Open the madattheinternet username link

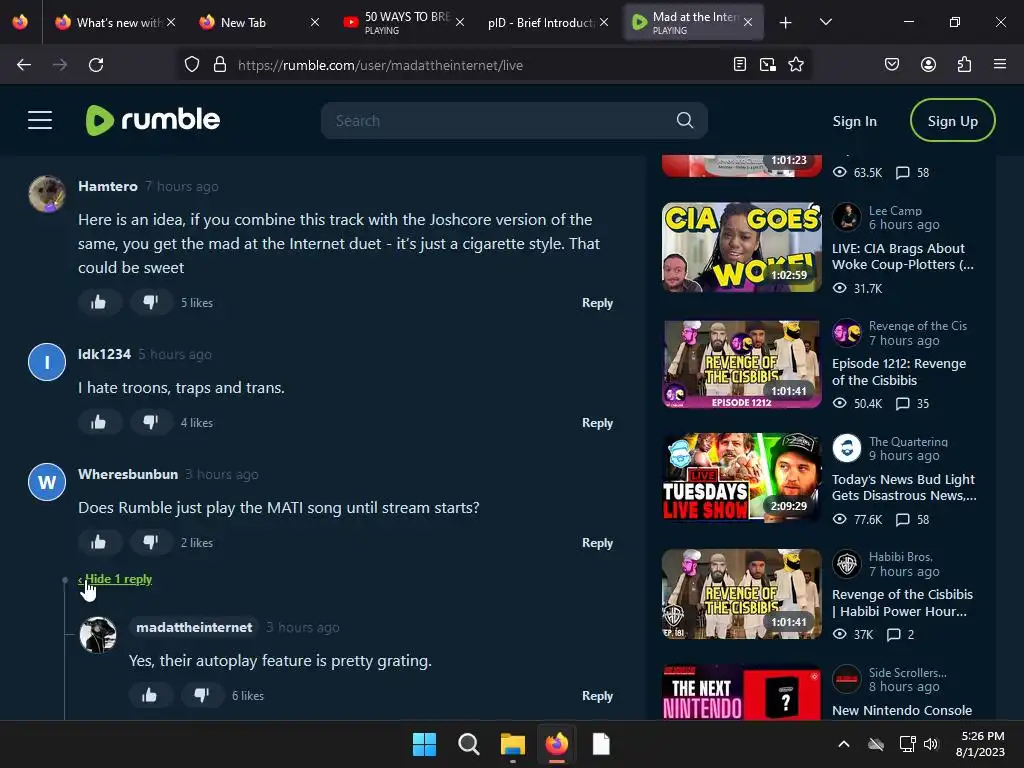[x=194, y=627]
